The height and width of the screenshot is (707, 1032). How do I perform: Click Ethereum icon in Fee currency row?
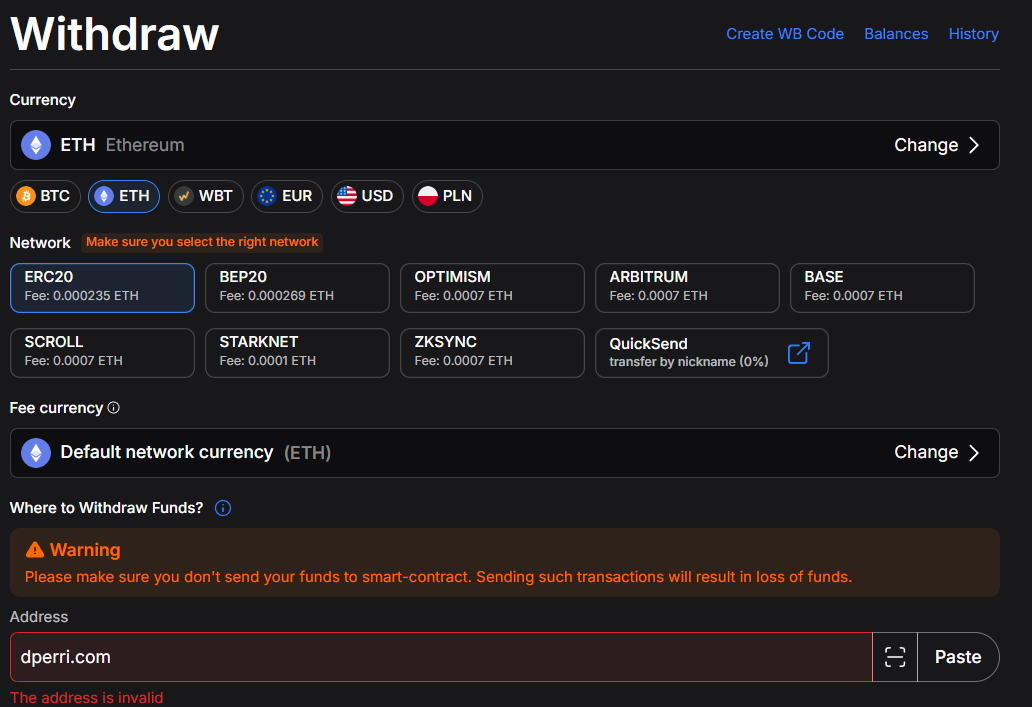[x=36, y=453]
